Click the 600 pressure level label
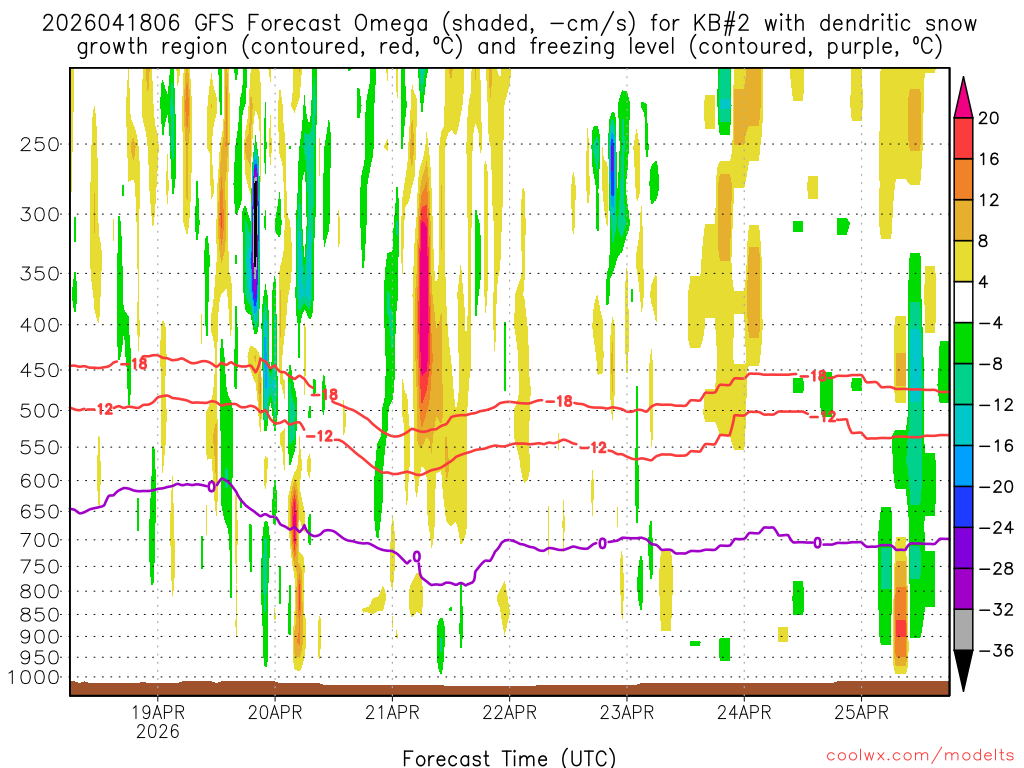 click(40, 481)
